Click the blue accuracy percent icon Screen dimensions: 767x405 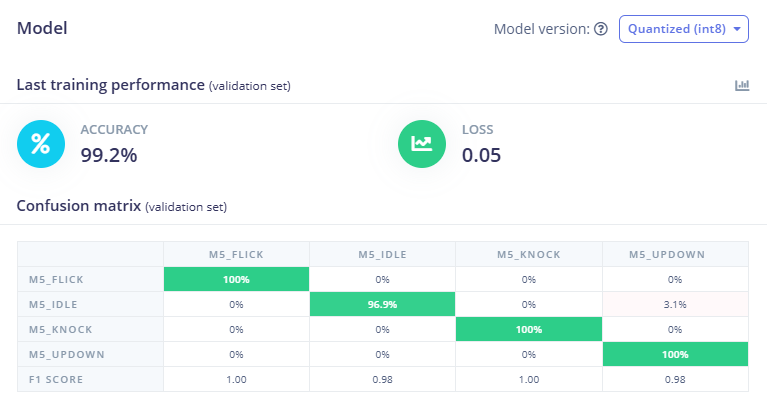tap(41, 144)
